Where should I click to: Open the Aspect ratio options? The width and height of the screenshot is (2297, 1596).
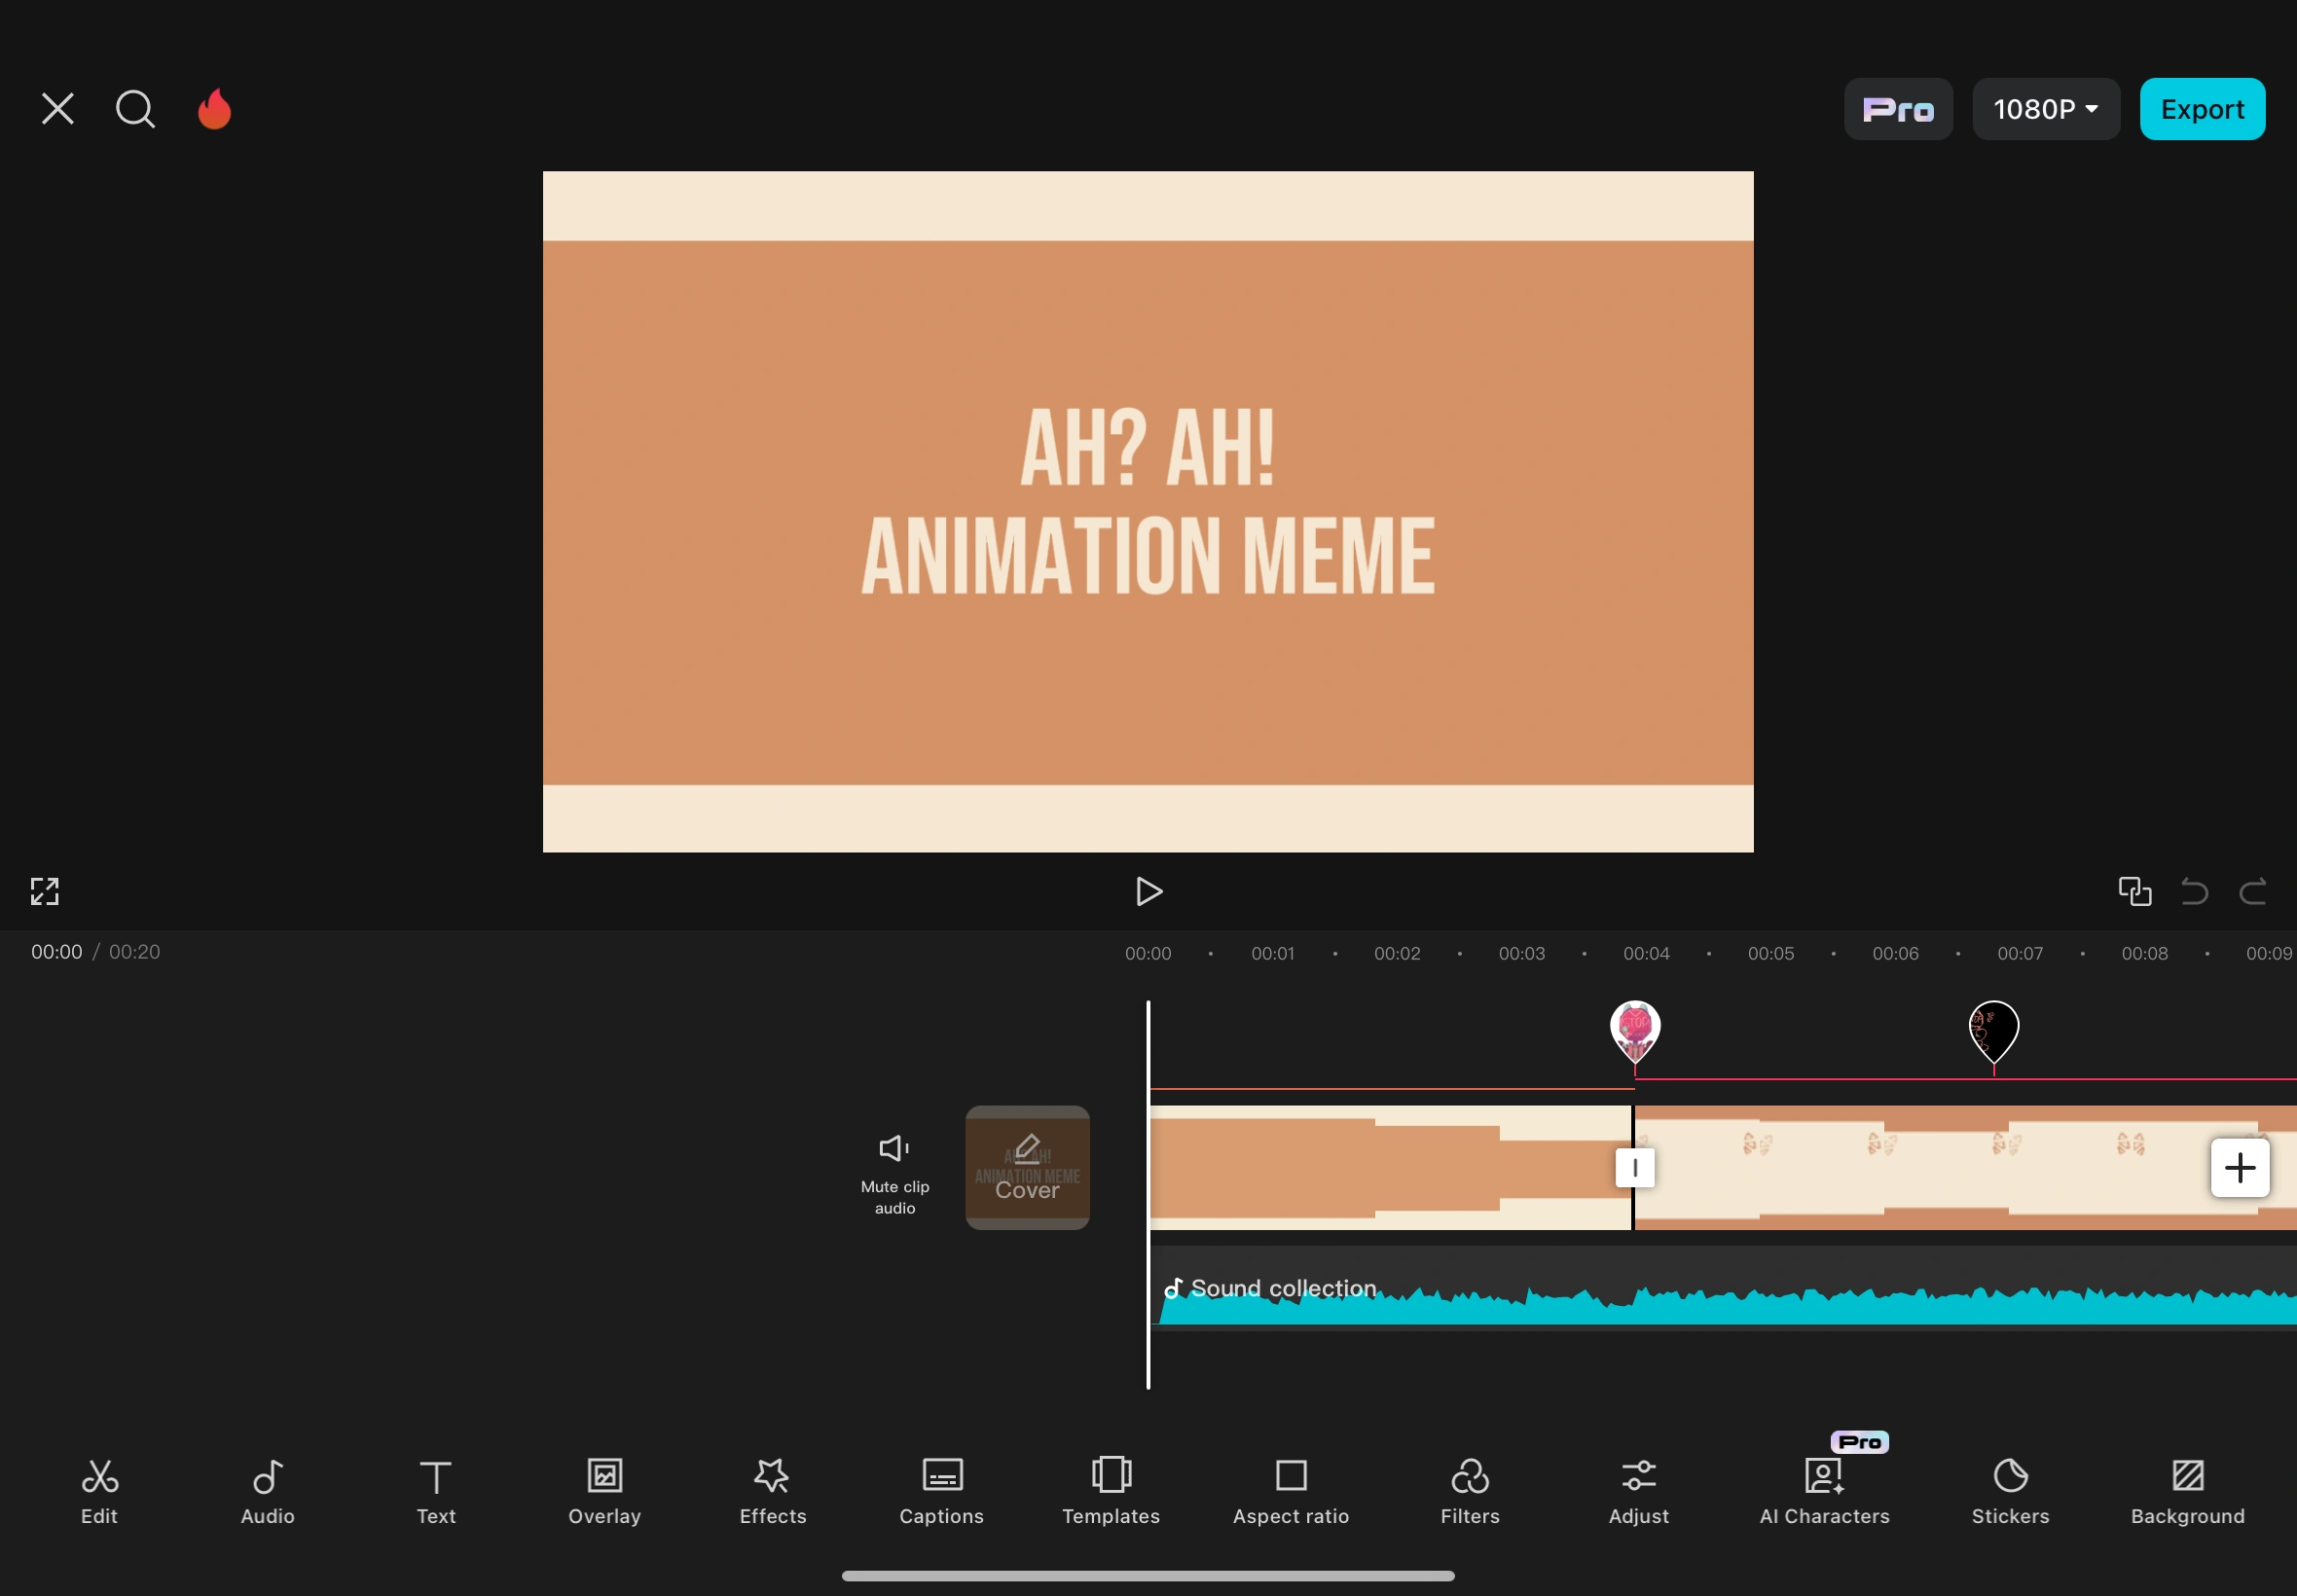point(1290,1489)
